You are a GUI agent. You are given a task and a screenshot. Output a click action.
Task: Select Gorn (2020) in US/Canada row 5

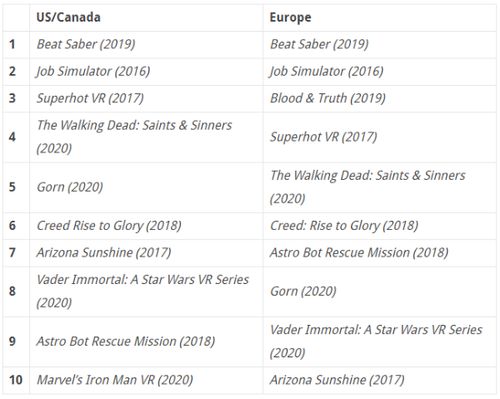70,187
